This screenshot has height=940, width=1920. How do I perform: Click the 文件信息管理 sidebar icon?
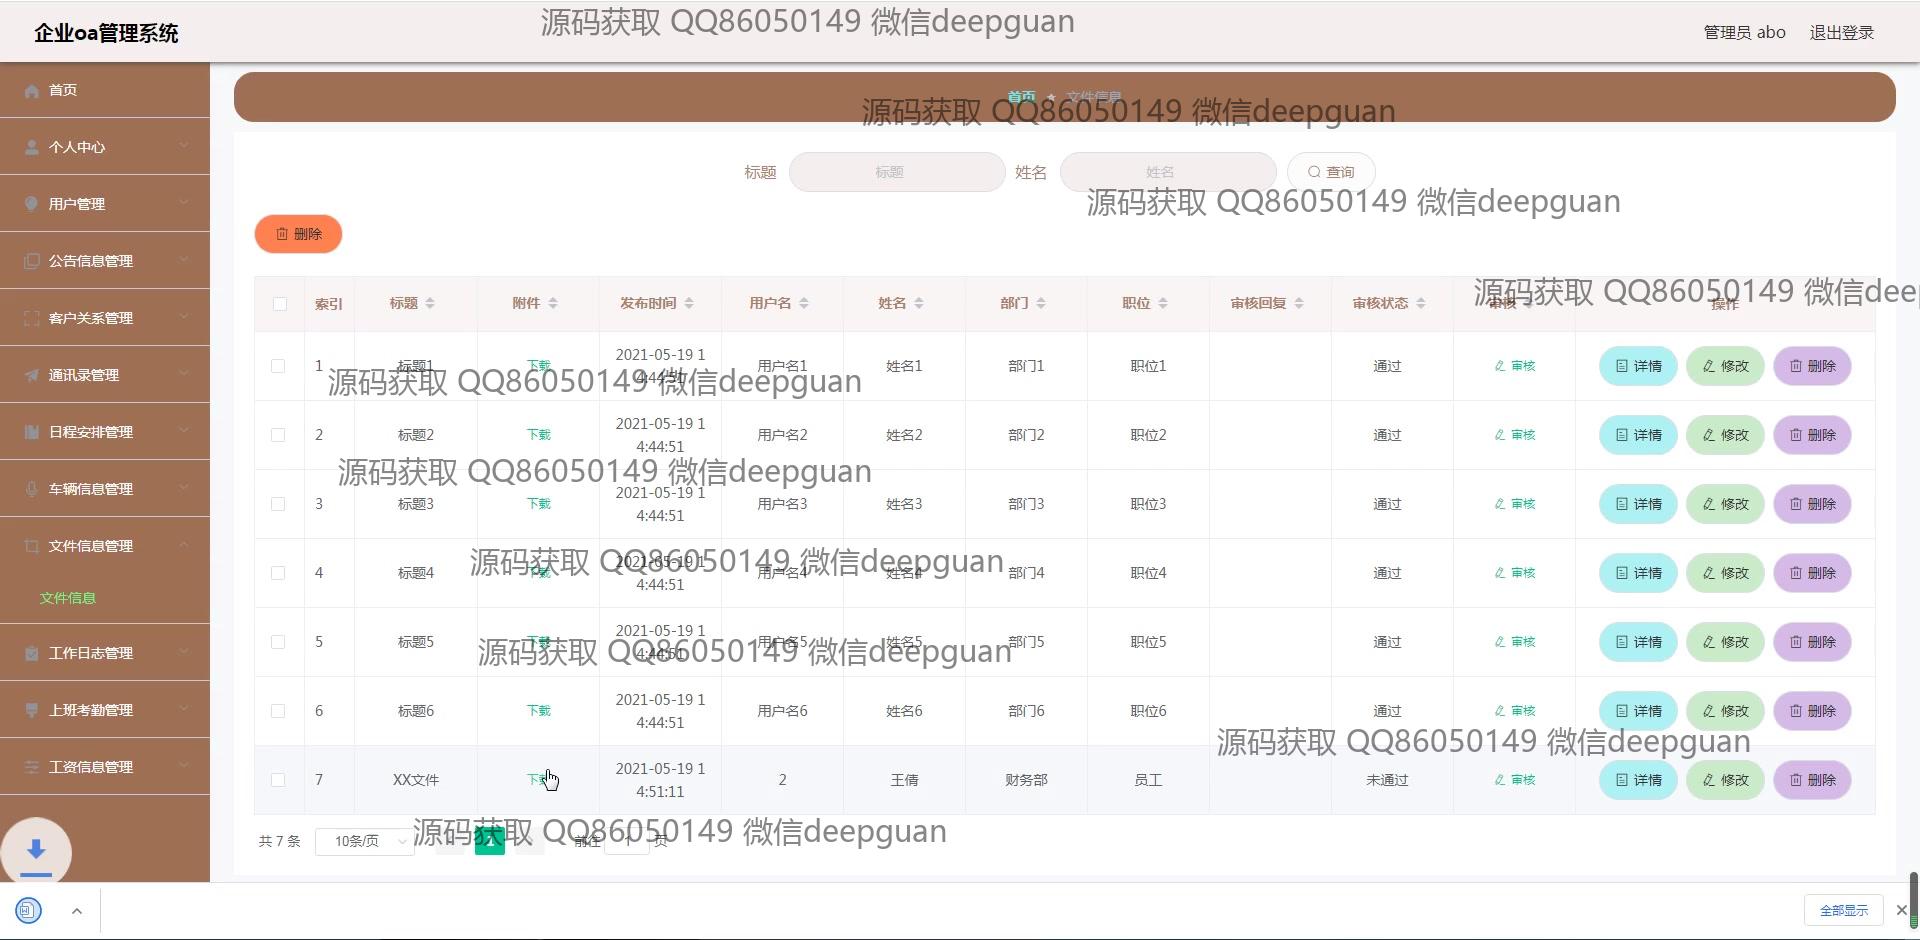point(32,546)
